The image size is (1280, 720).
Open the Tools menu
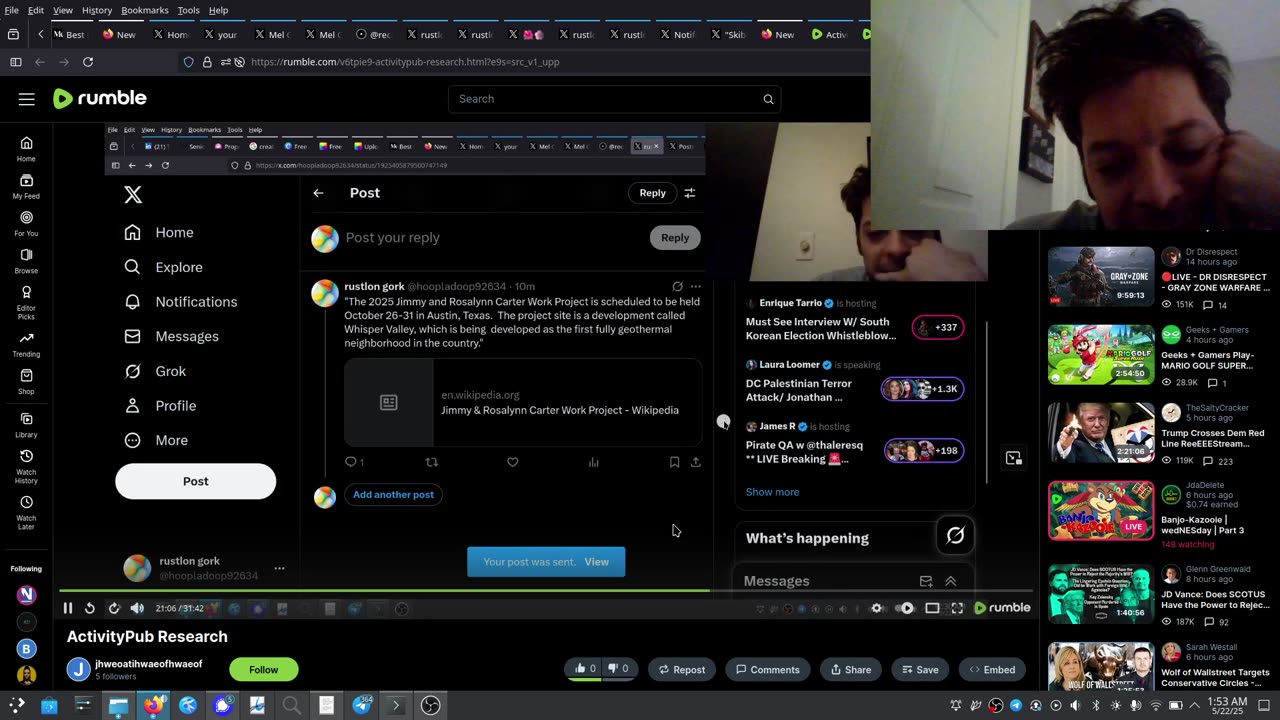click(189, 10)
